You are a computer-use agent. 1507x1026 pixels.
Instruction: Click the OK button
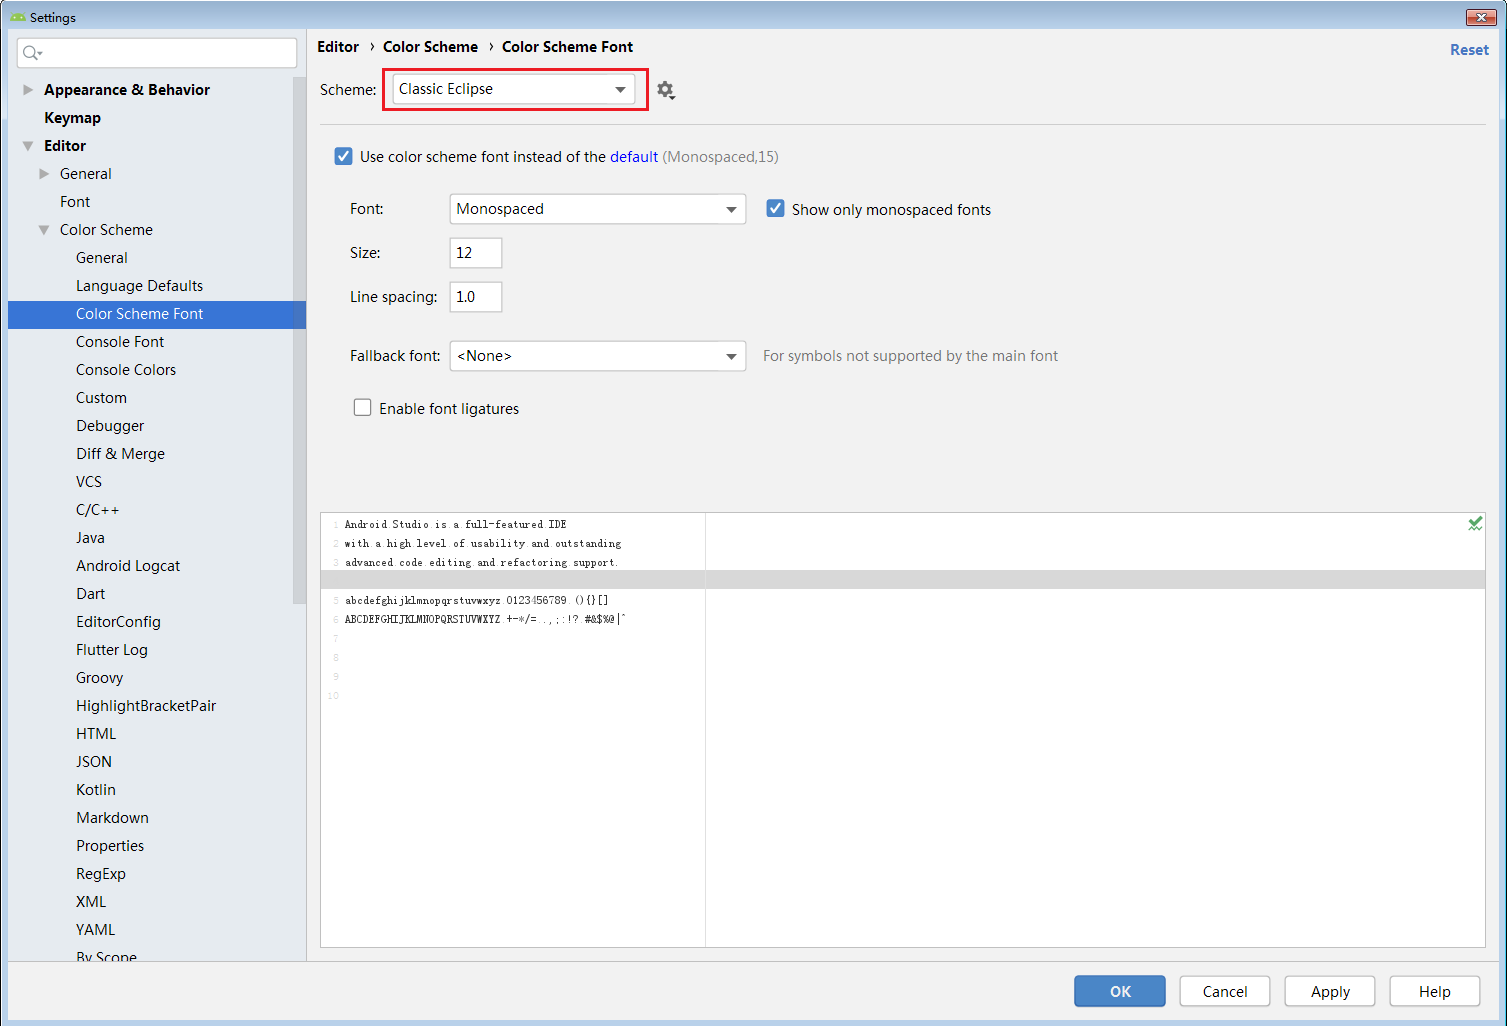[1120, 991]
